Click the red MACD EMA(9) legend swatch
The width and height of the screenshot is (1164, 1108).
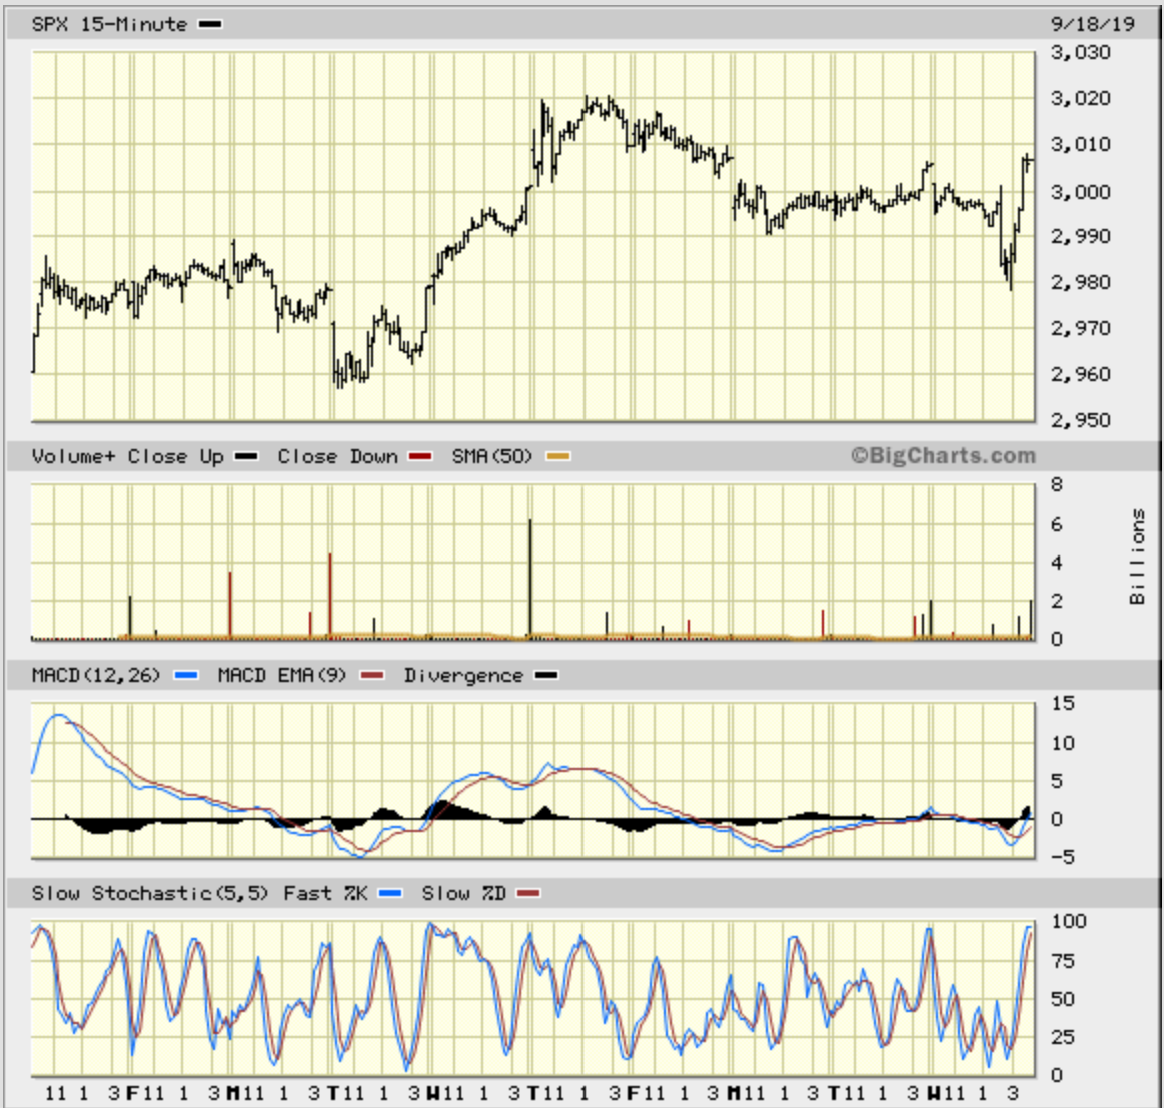pyautogui.click(x=372, y=675)
